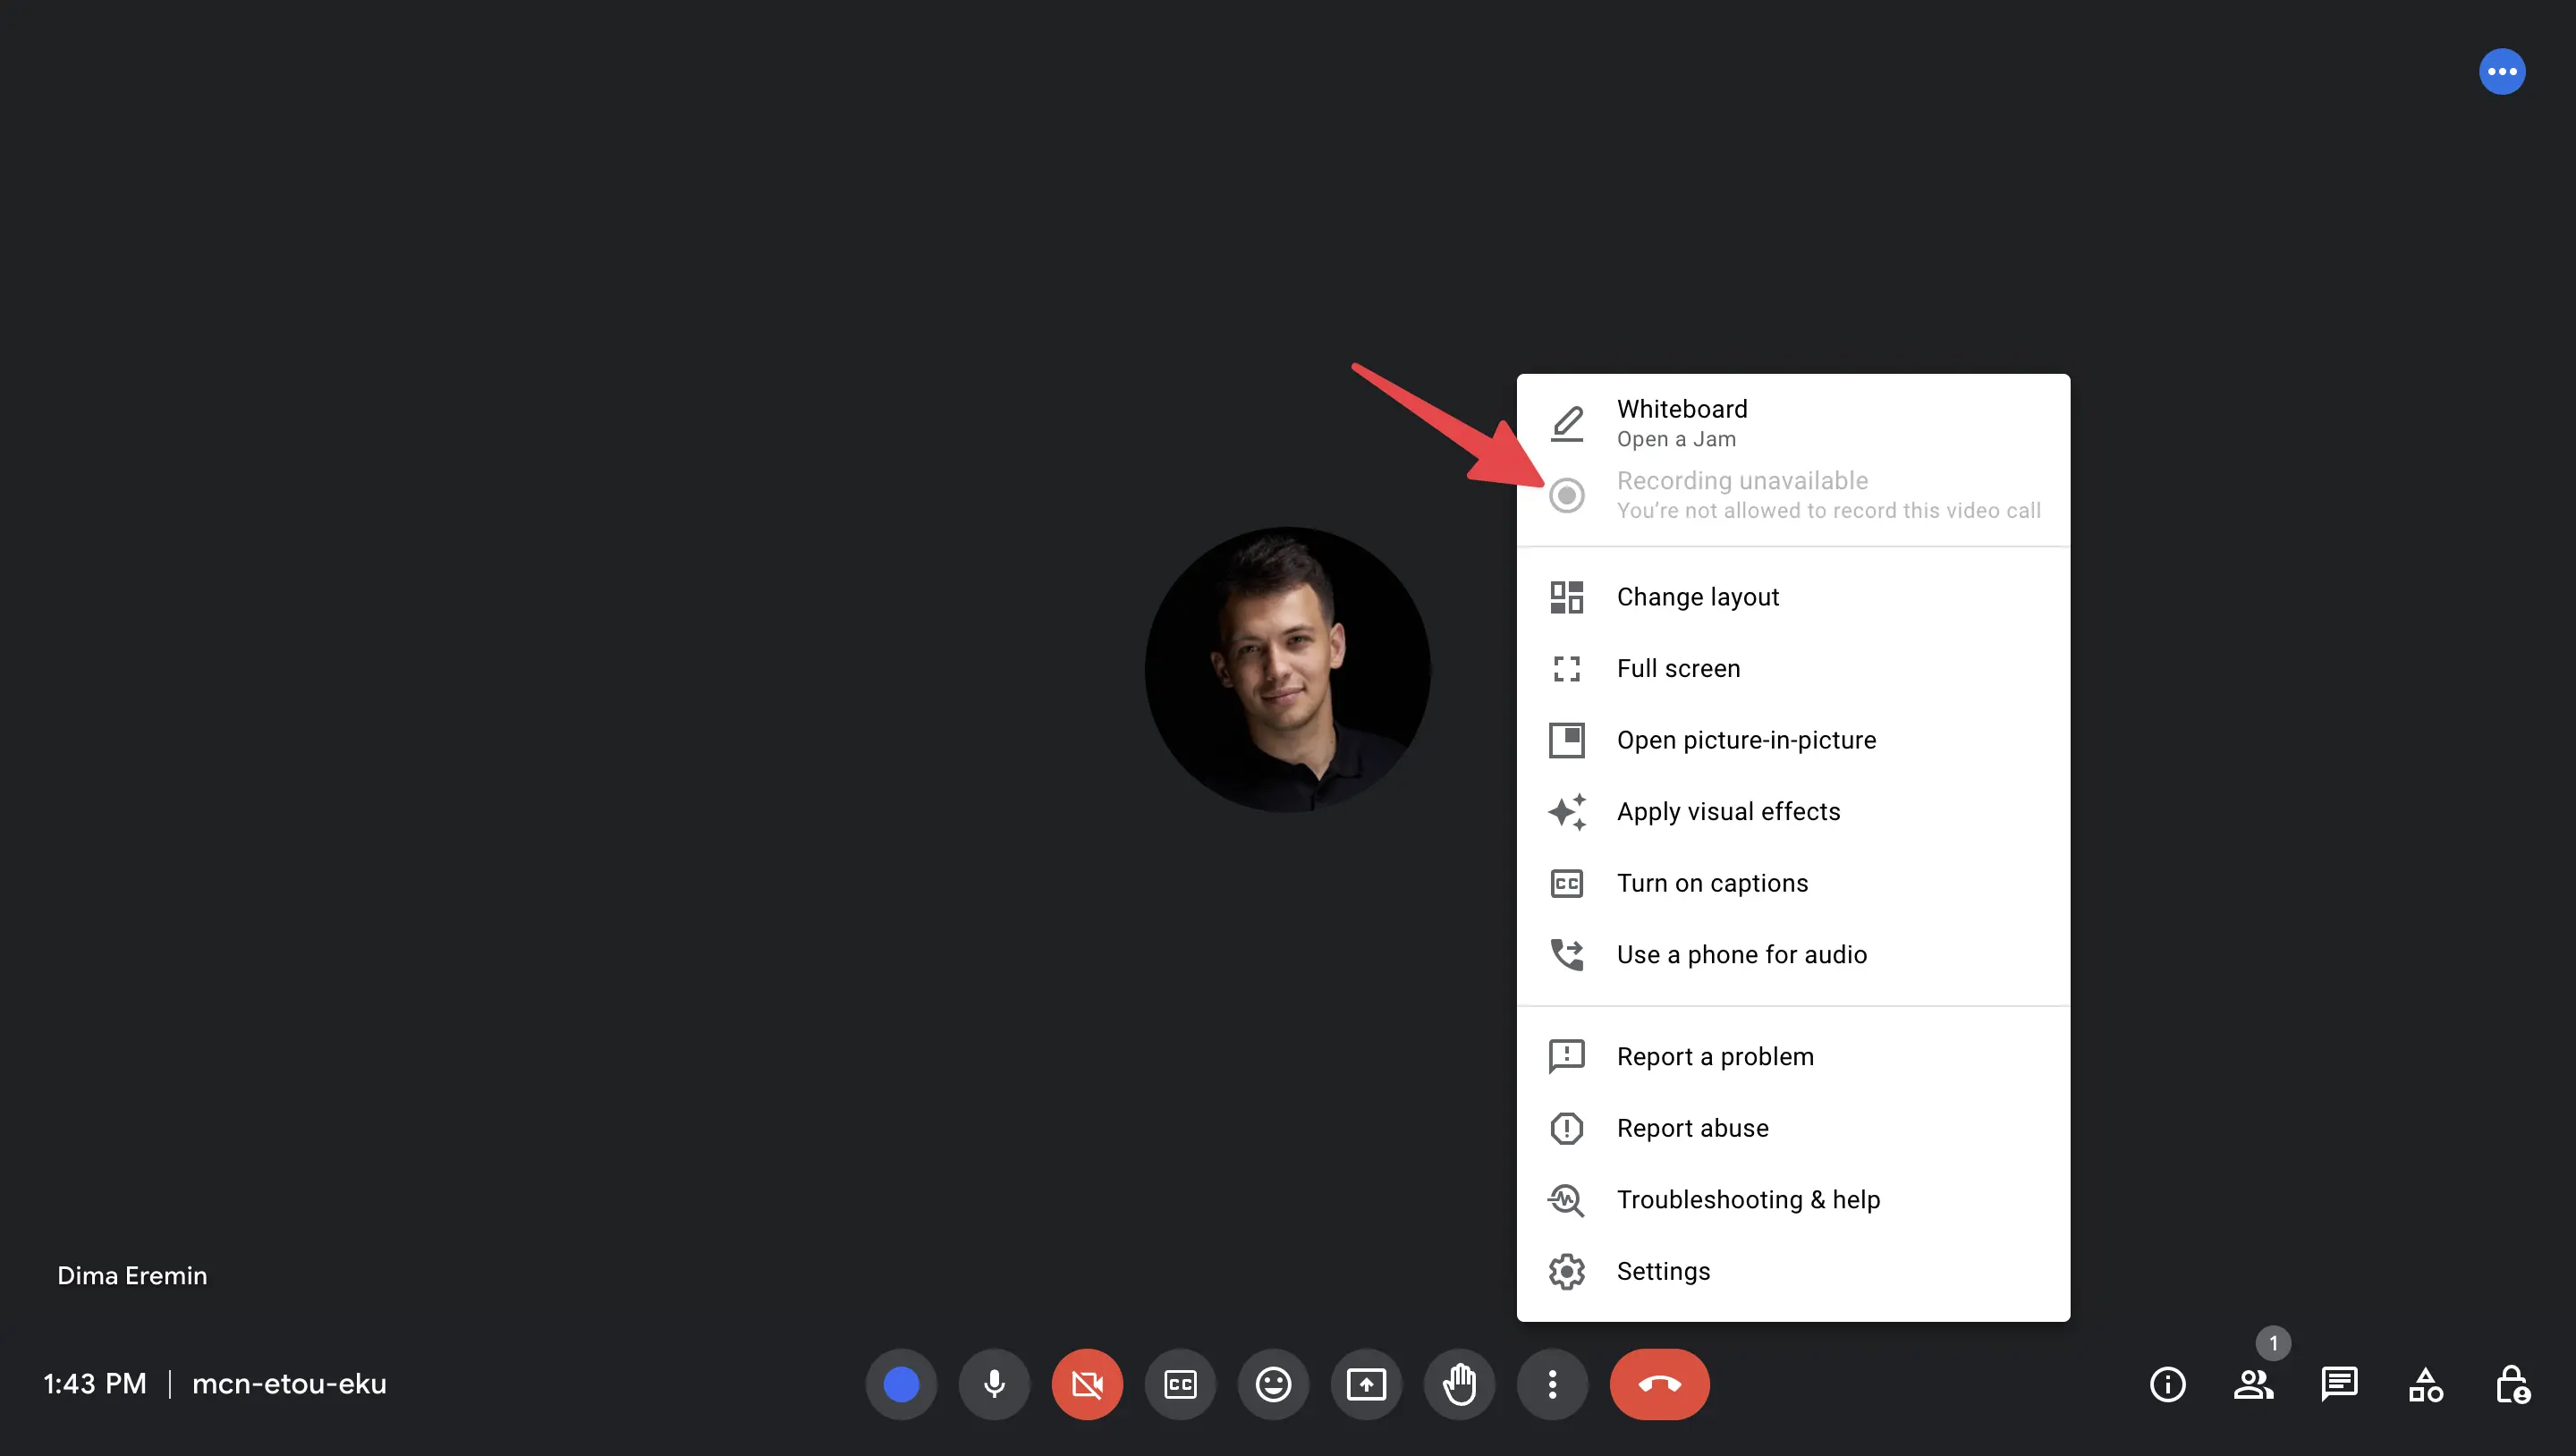
Task: Apply visual effects
Action: (x=1728, y=811)
